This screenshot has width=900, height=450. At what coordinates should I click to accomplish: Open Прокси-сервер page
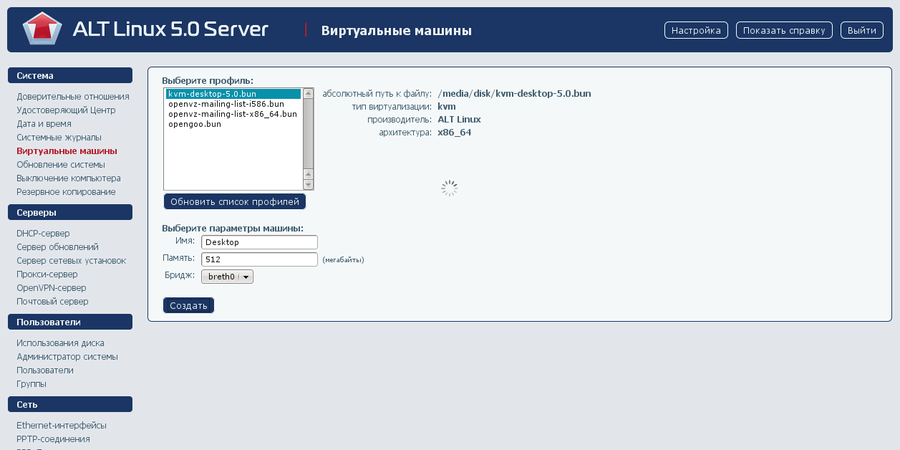47,274
